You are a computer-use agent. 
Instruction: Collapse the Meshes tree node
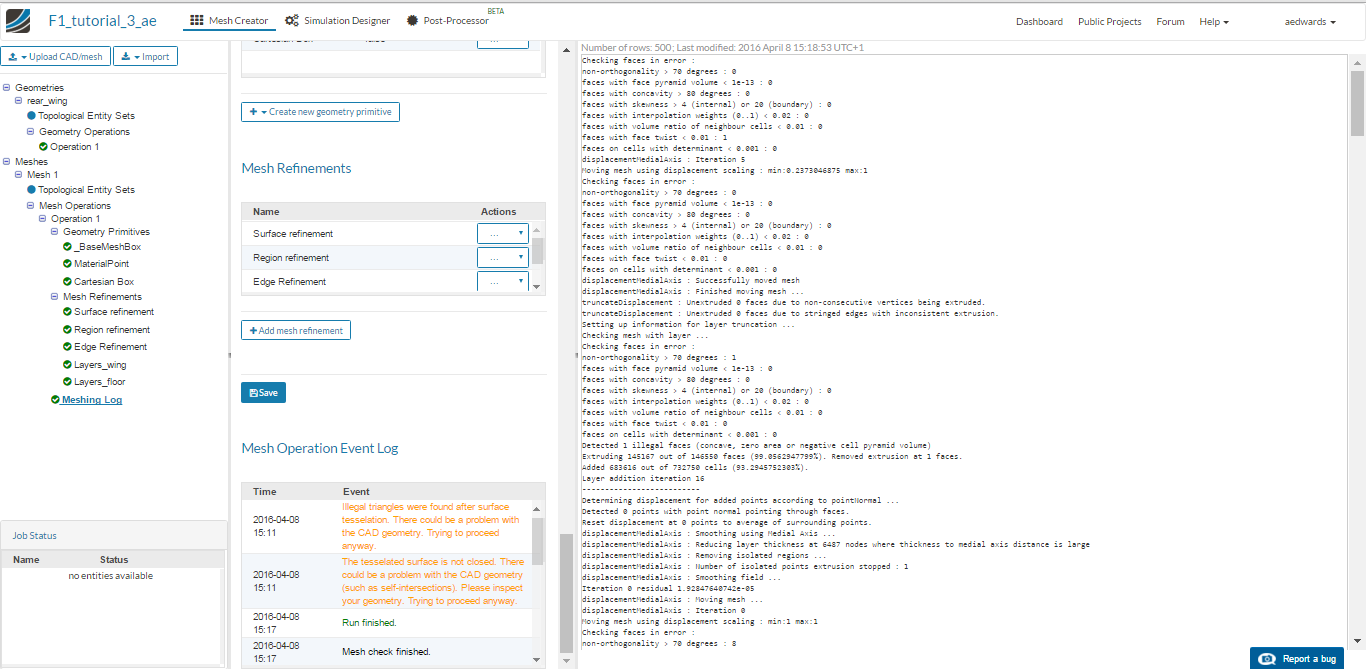click(8, 161)
